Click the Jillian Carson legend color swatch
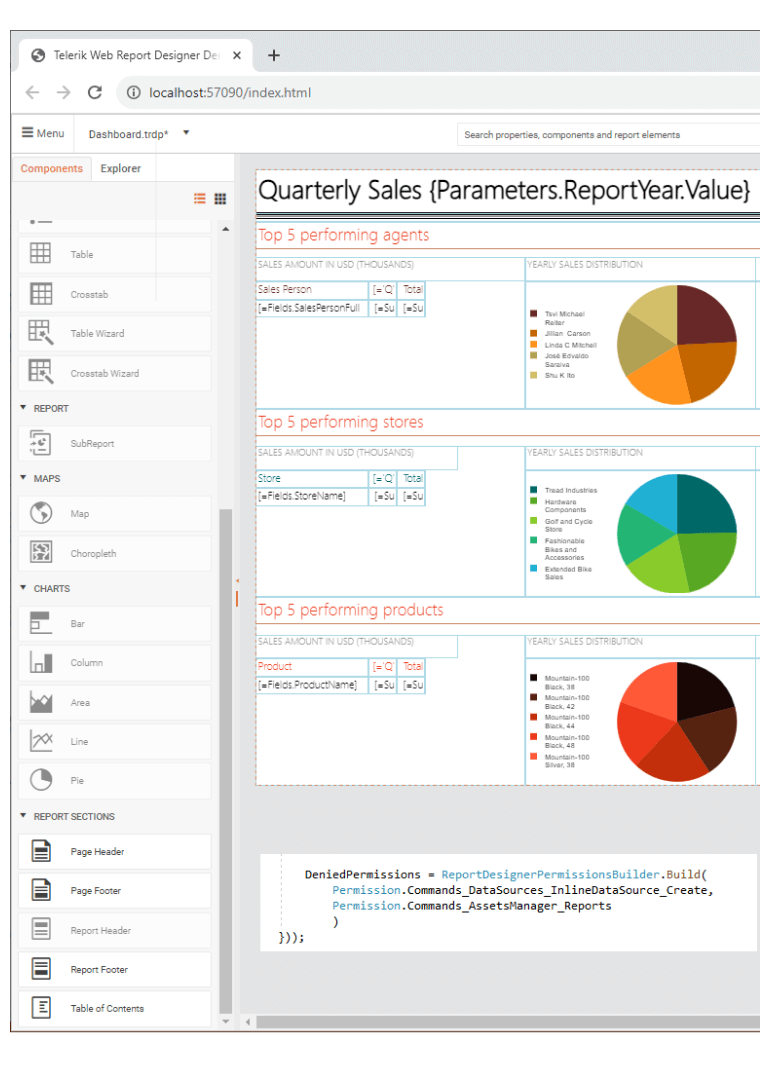The width and height of the screenshot is (770, 1092). click(x=533, y=334)
